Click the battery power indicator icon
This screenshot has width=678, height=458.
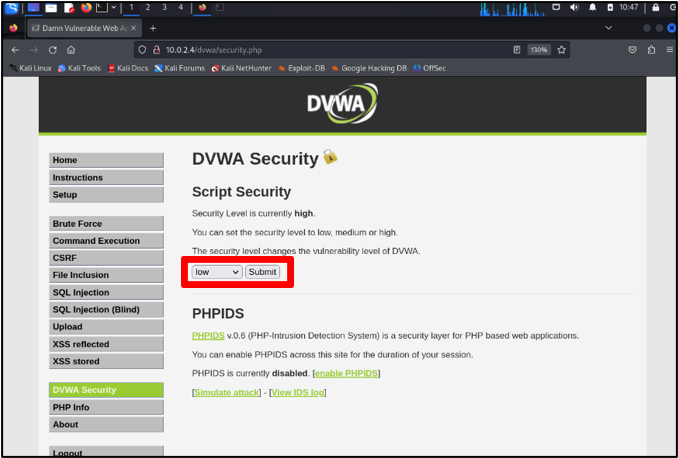(x=610, y=7)
